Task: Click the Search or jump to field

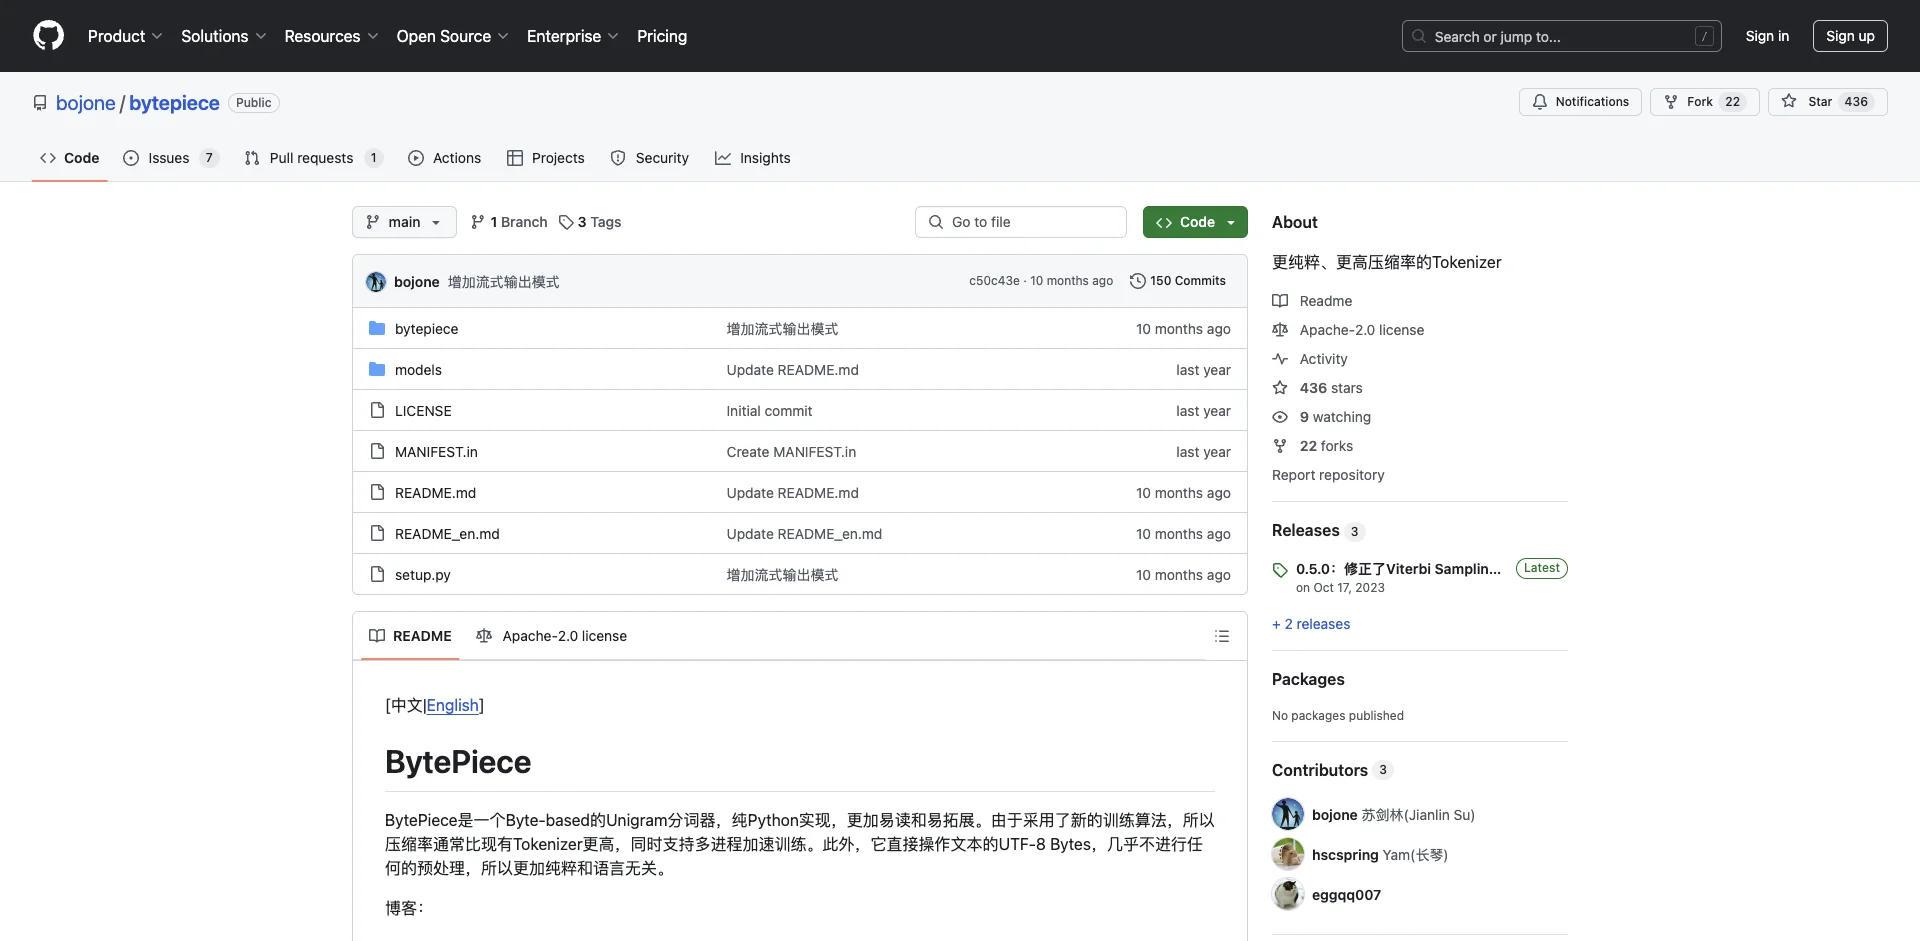Action: coord(1561,36)
